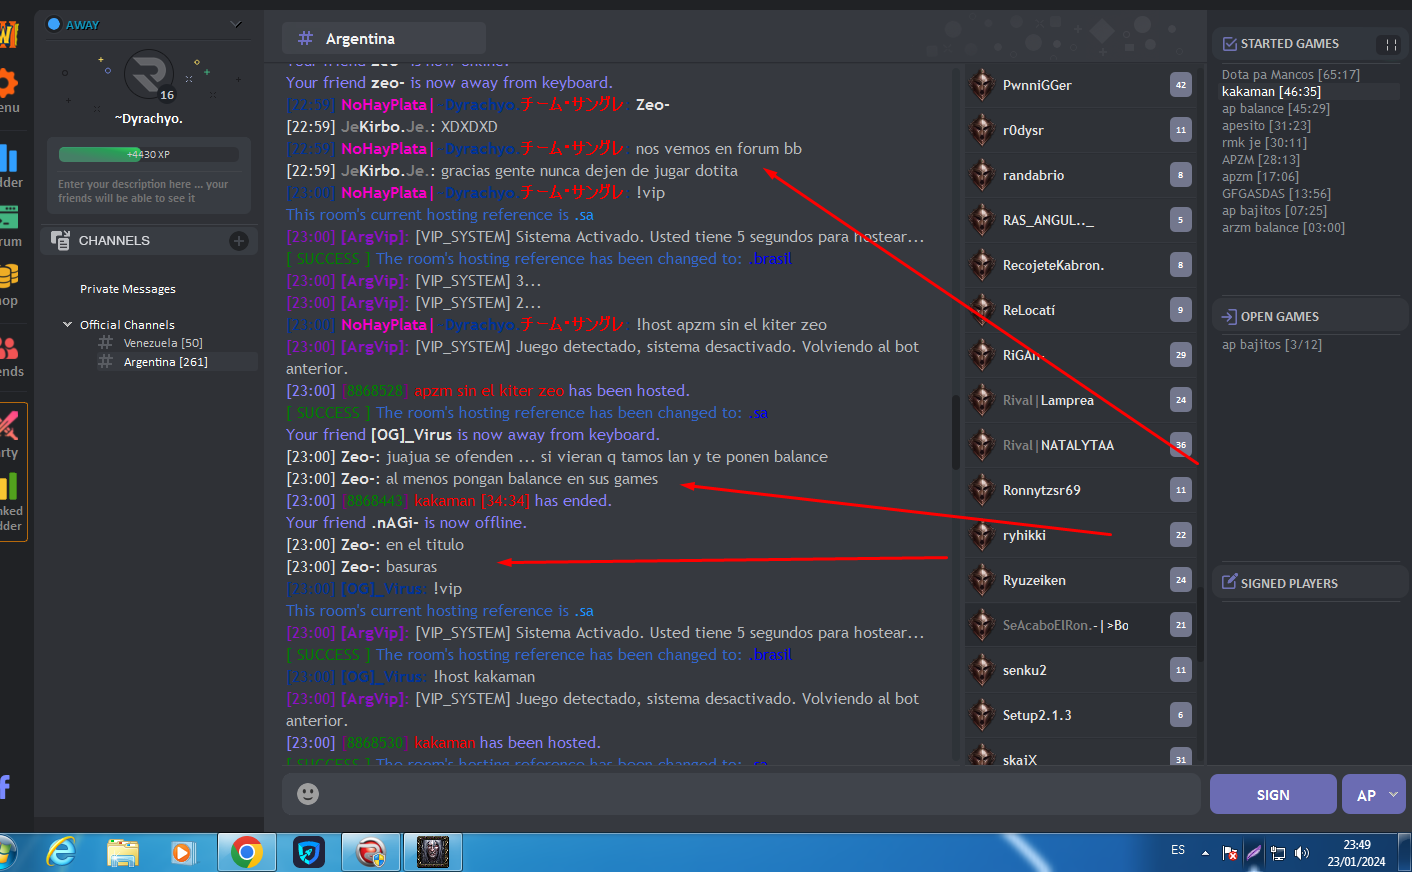Select game 'rmk je [30:11]'
This screenshot has width=1412, height=872.
tap(1264, 143)
